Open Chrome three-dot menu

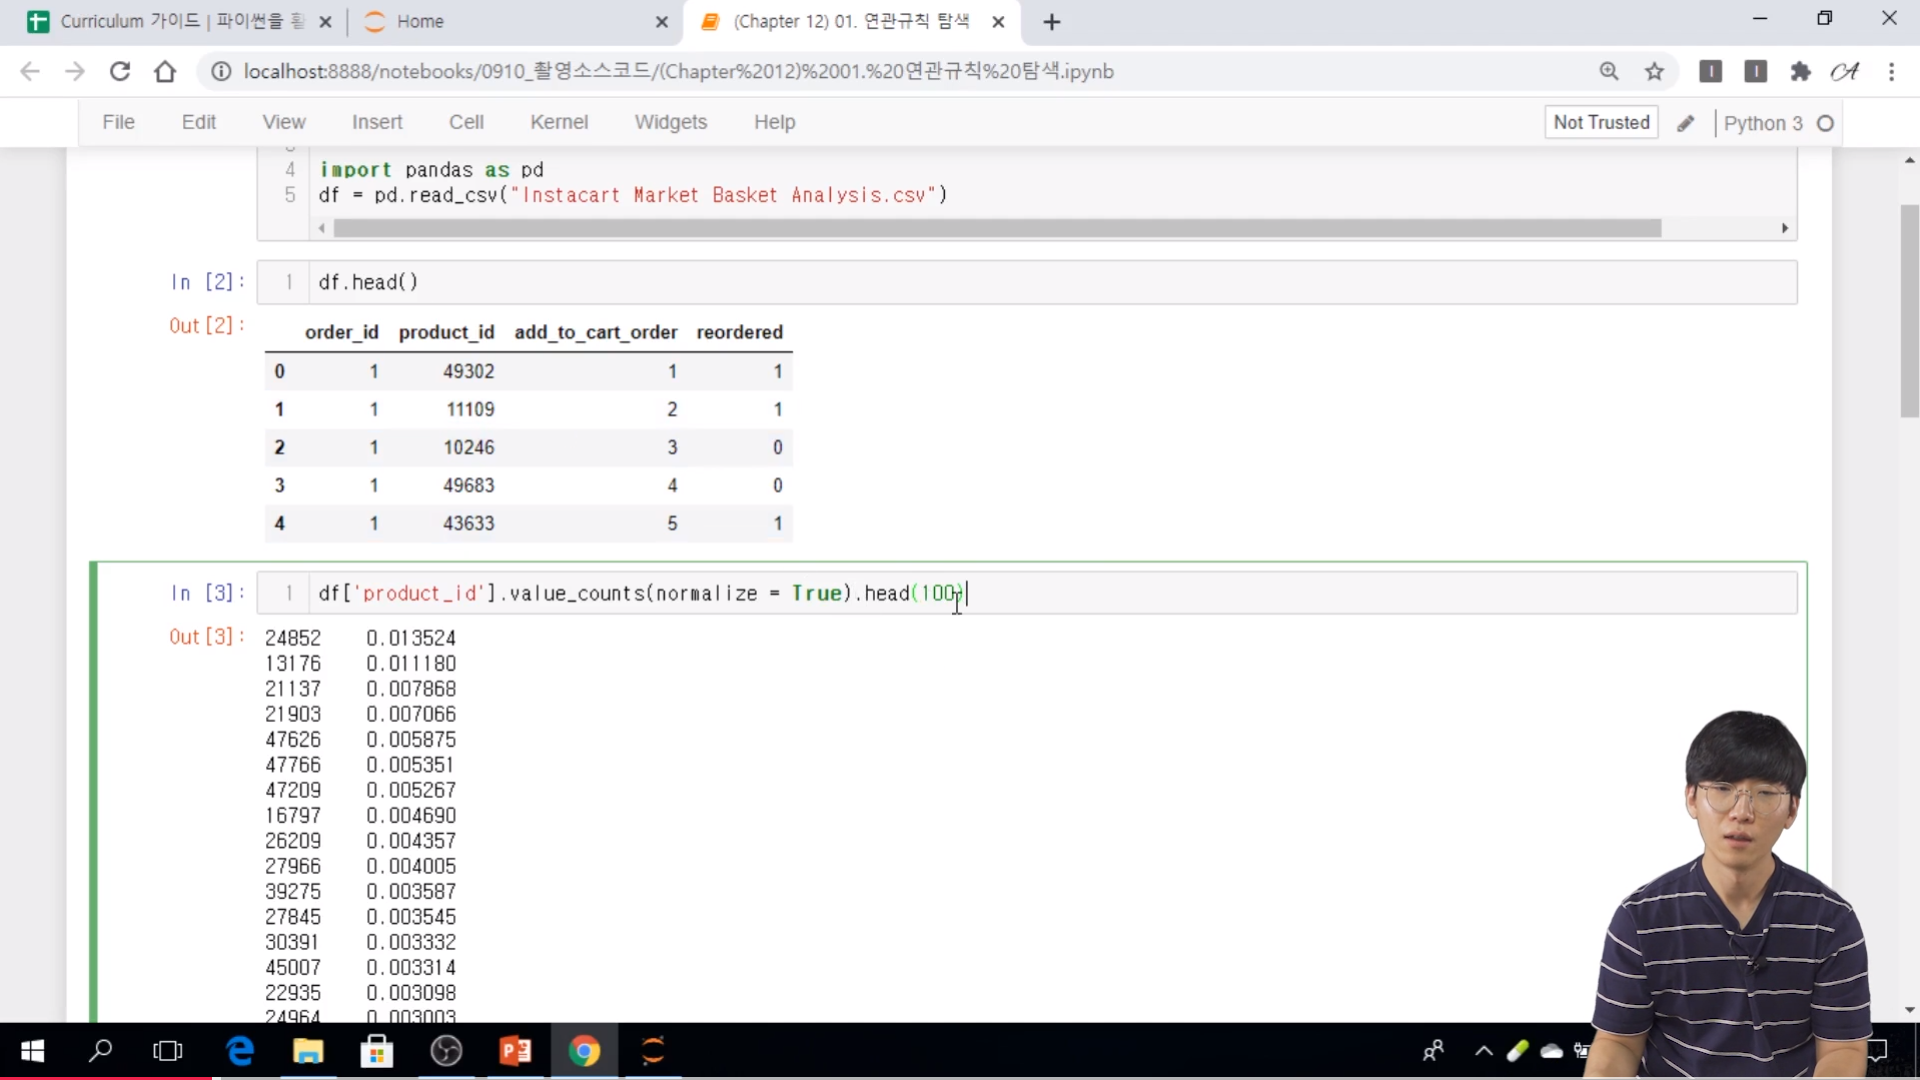1891,71
